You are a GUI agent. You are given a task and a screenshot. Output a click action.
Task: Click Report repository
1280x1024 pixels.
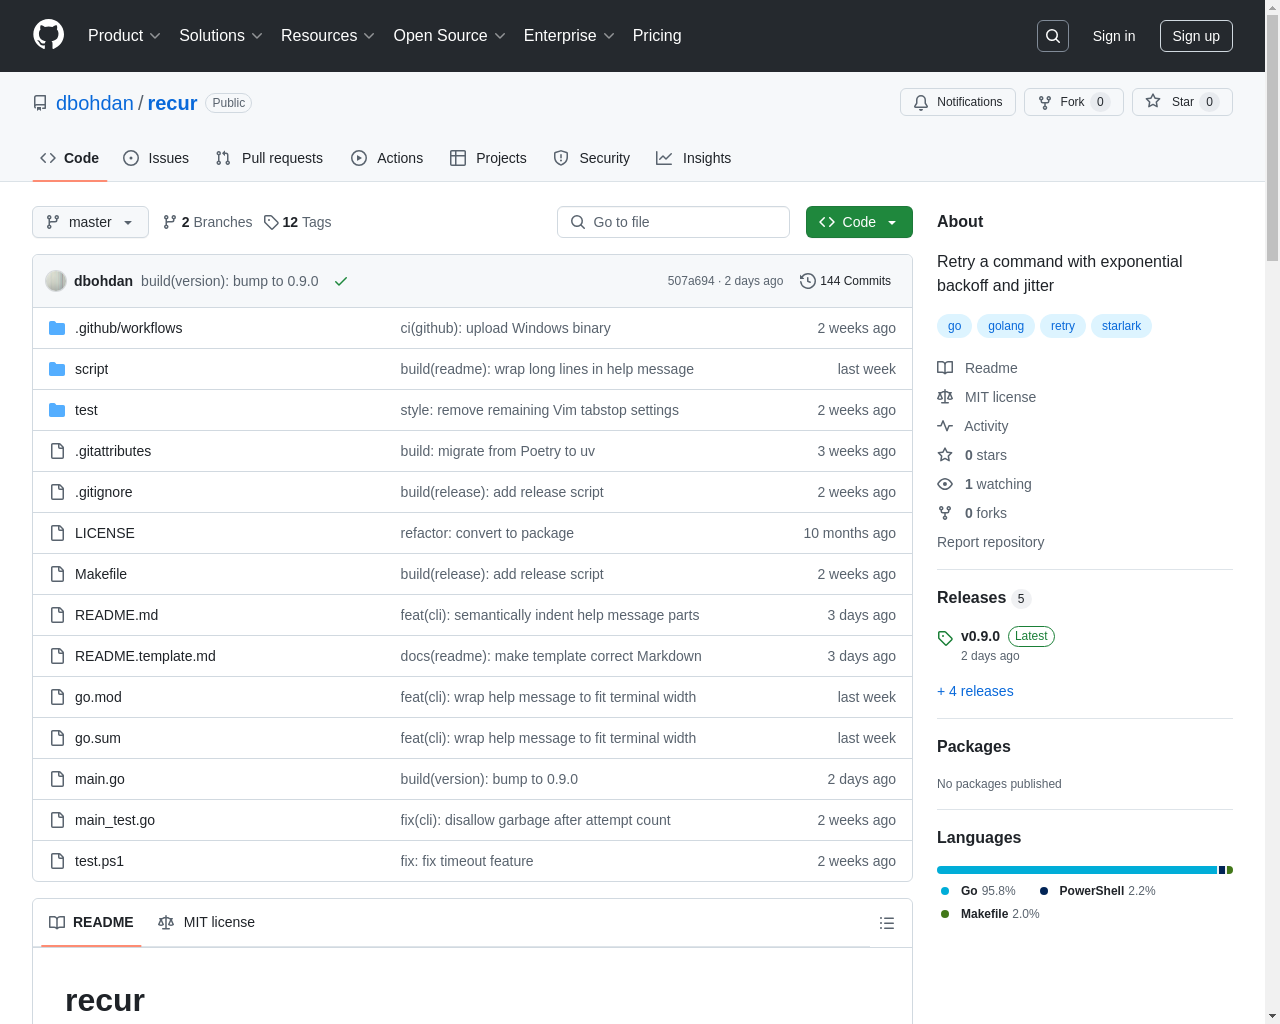point(990,542)
